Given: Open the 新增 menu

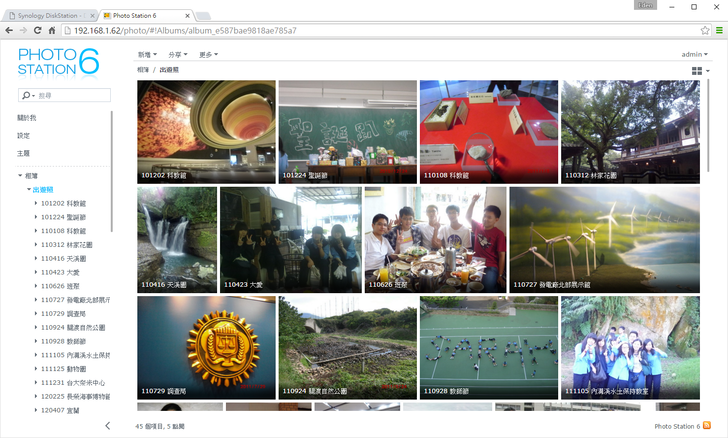Looking at the screenshot, I should click(146, 54).
